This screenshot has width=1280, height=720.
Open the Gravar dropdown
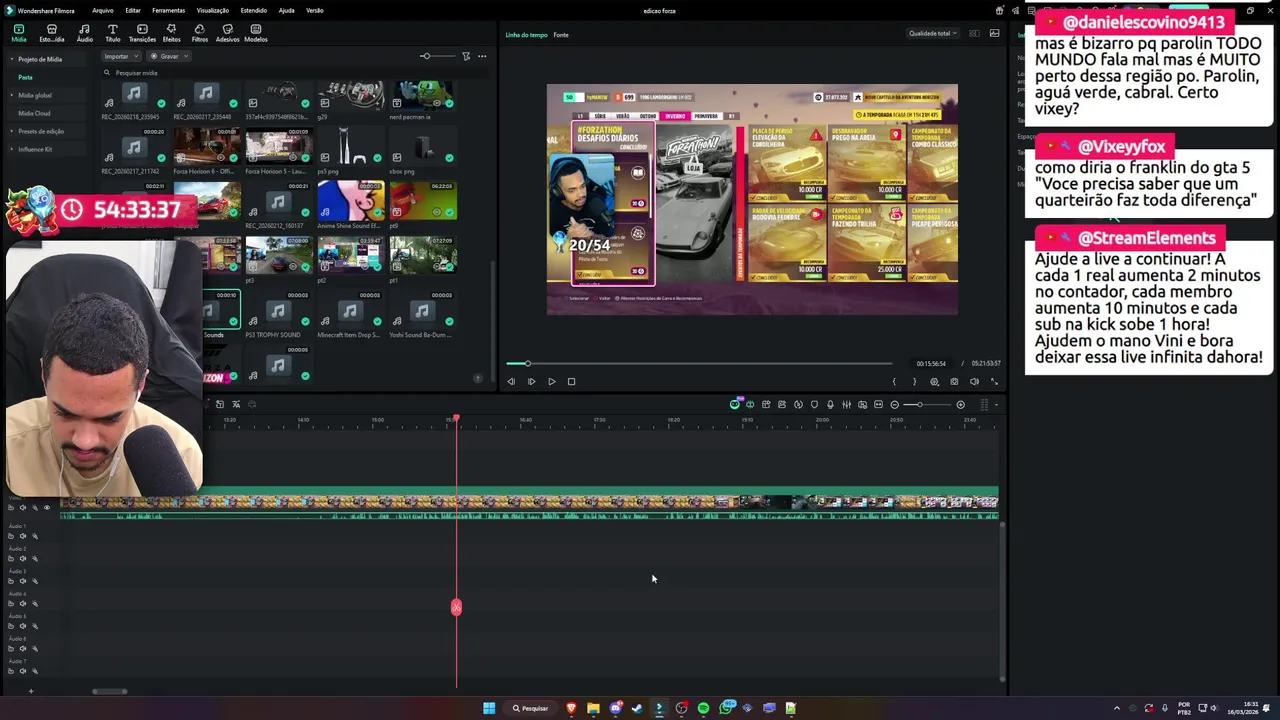coord(170,56)
